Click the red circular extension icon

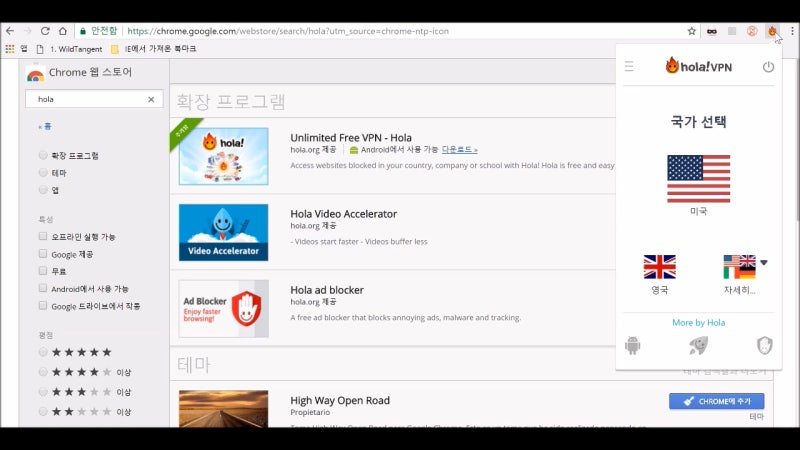pos(752,31)
